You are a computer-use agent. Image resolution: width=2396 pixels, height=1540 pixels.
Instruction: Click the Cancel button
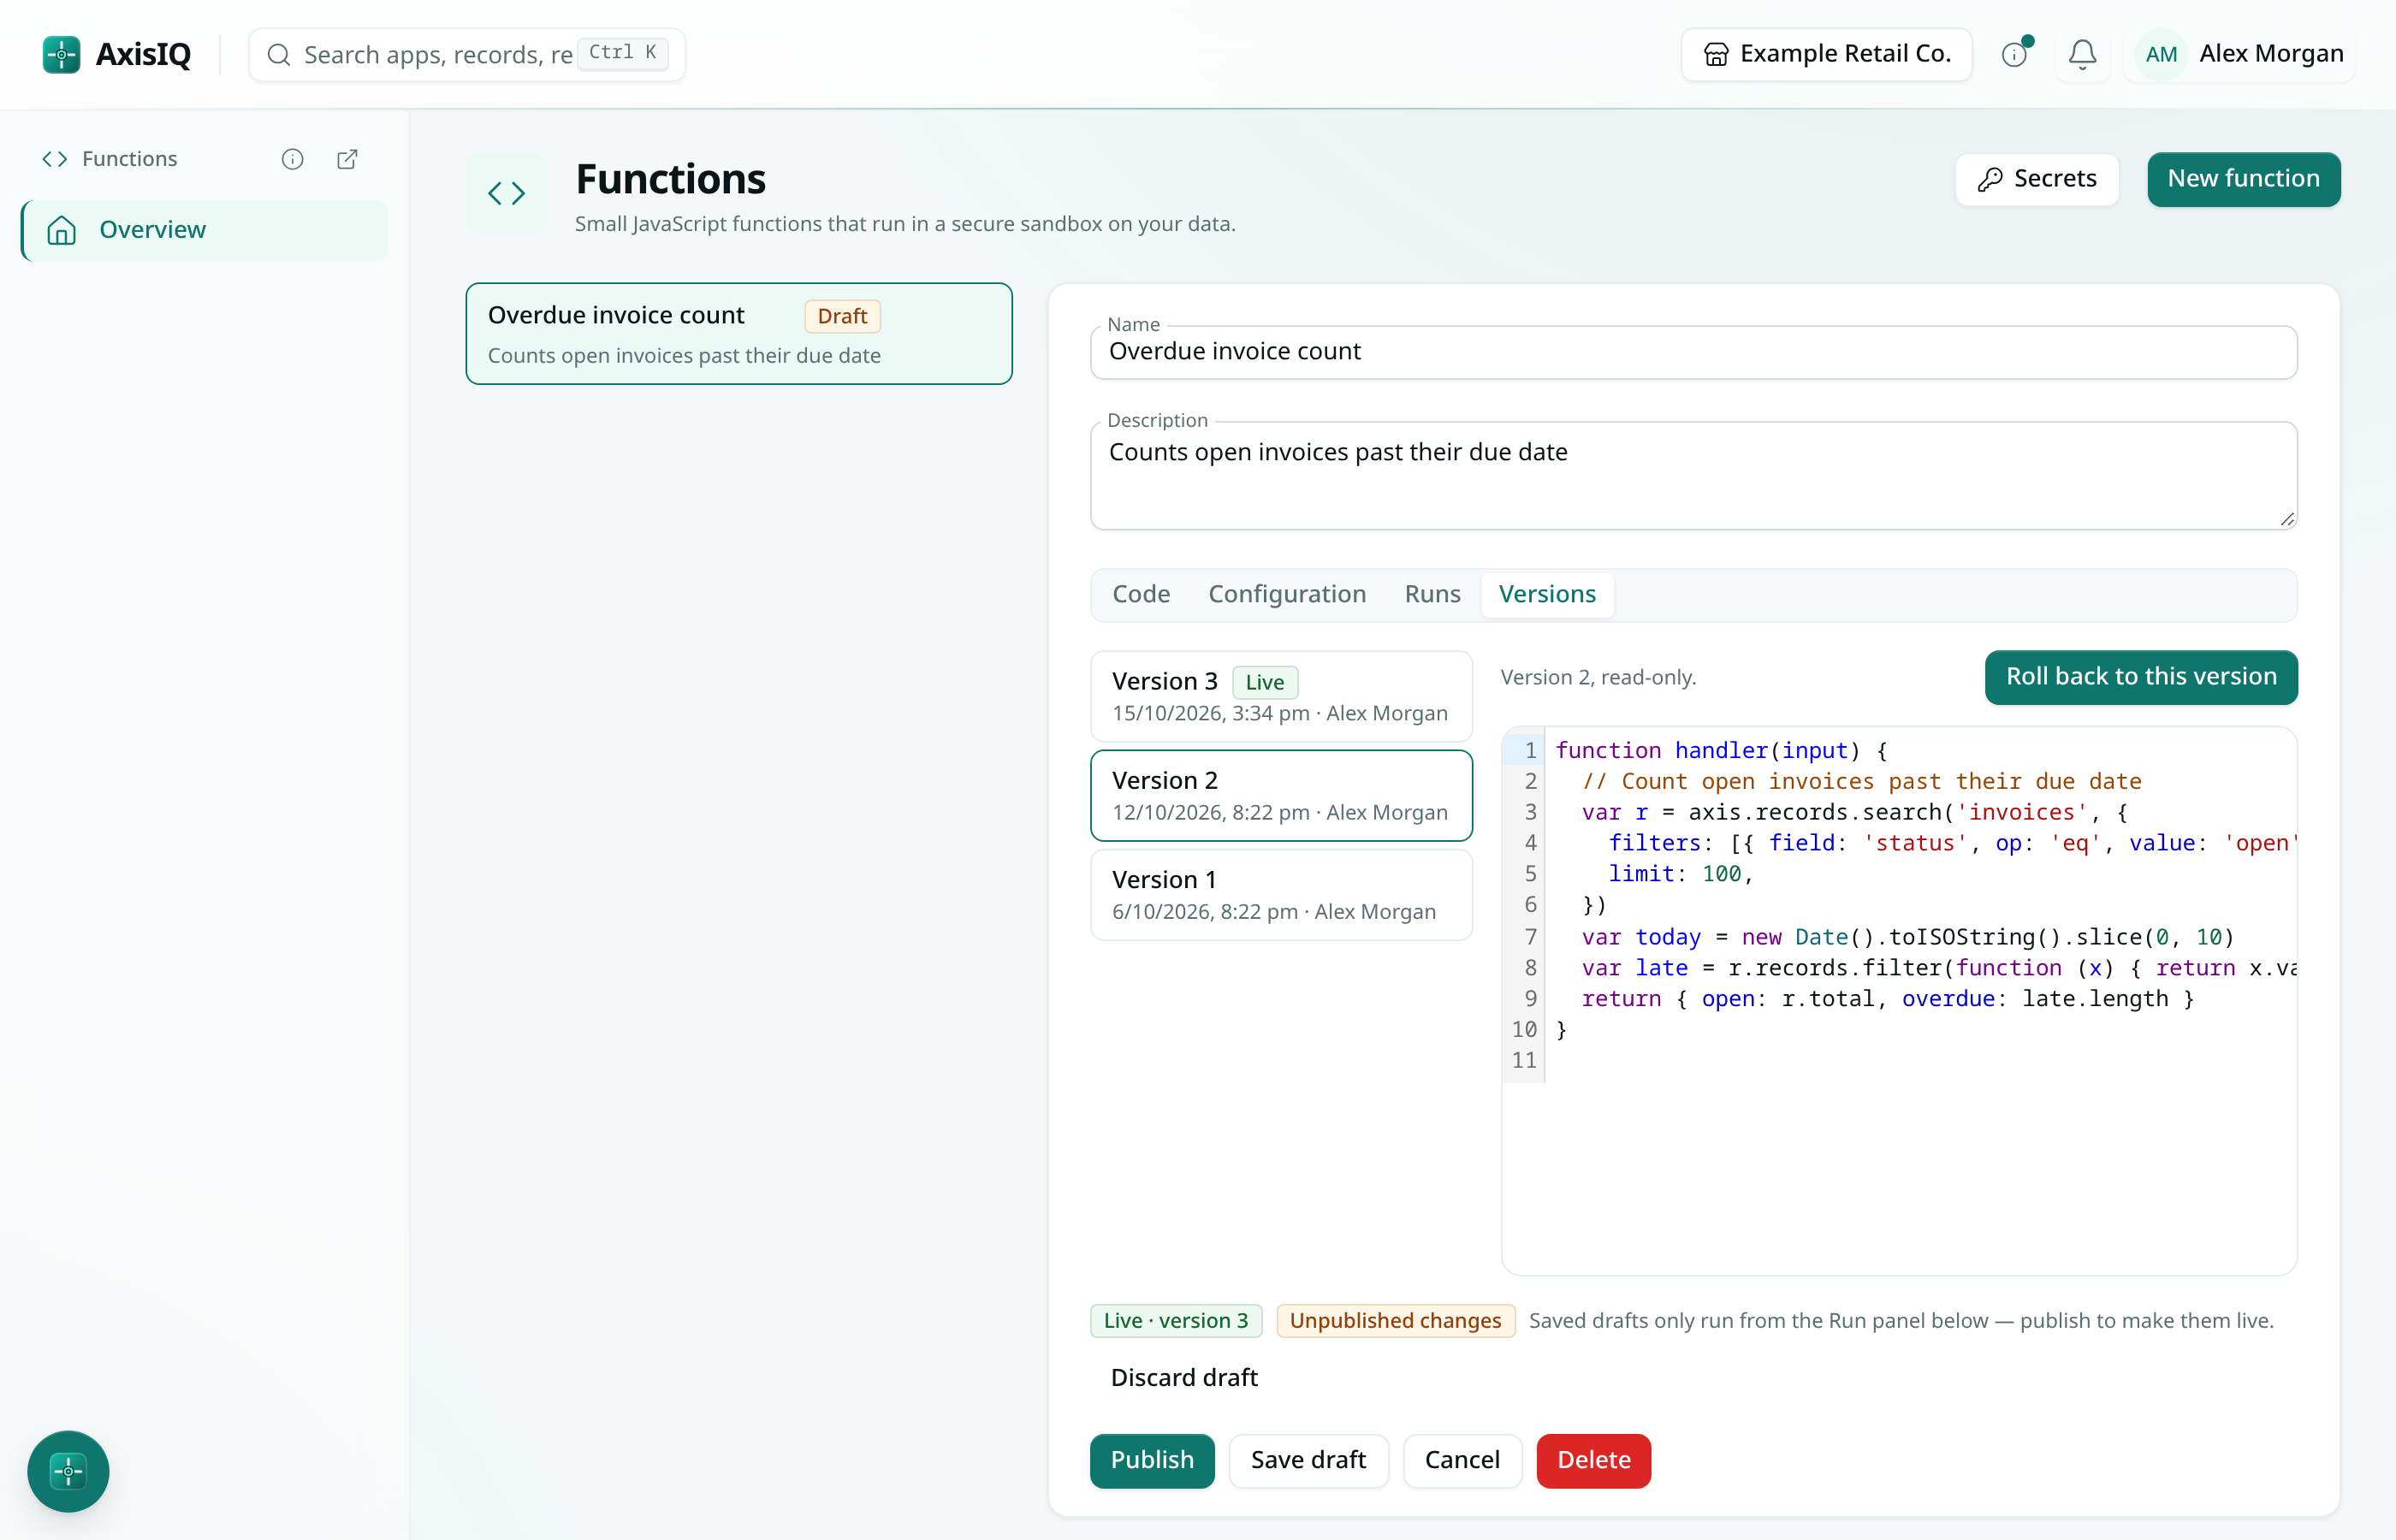click(x=1462, y=1460)
